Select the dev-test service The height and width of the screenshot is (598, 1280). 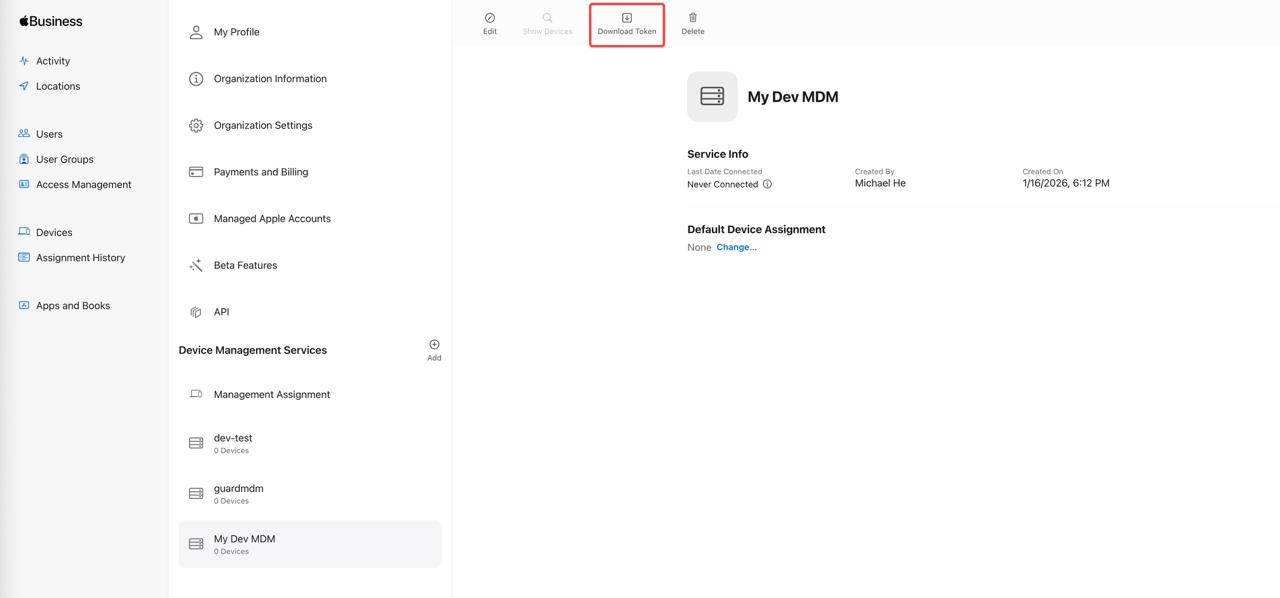tap(310, 443)
